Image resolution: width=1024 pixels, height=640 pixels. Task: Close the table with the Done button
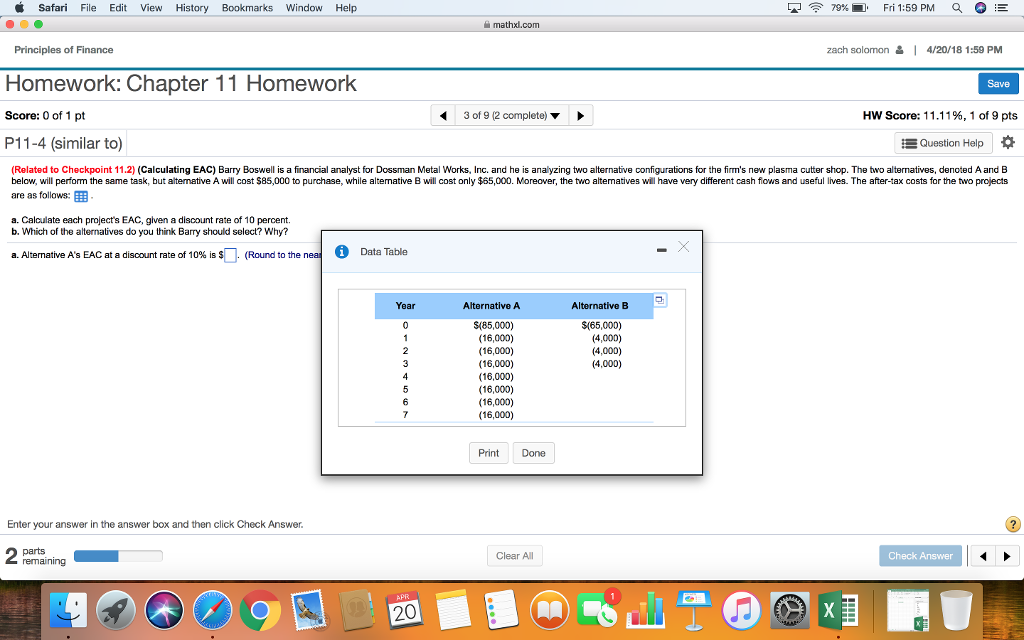coord(533,452)
